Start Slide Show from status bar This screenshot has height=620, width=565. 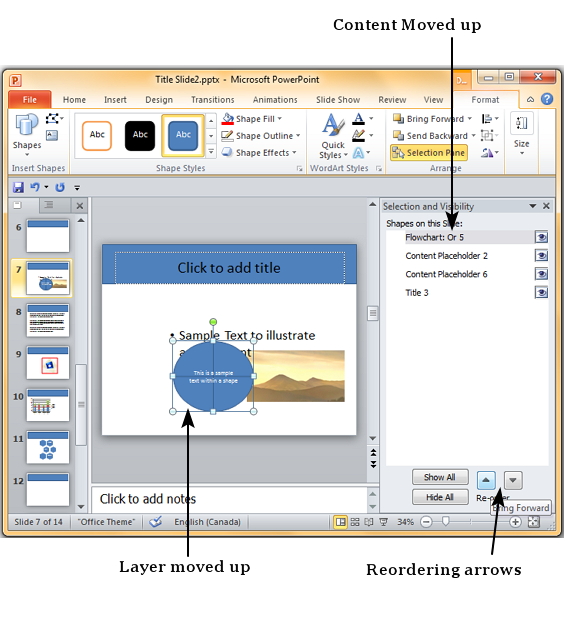(x=383, y=522)
